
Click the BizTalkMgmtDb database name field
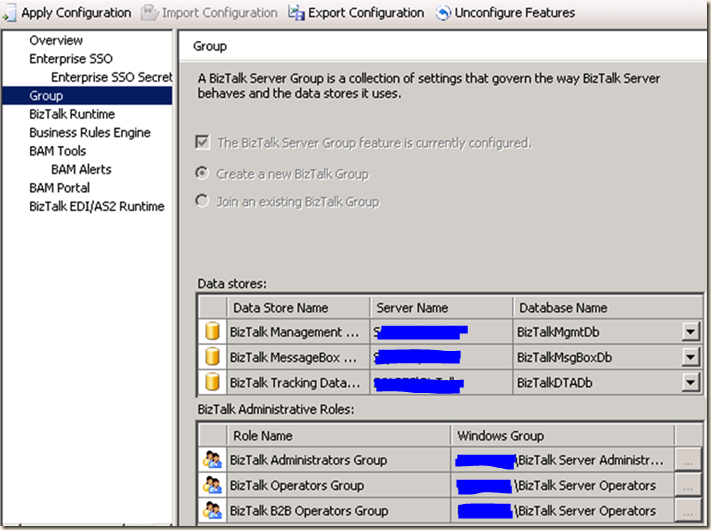tap(597, 332)
